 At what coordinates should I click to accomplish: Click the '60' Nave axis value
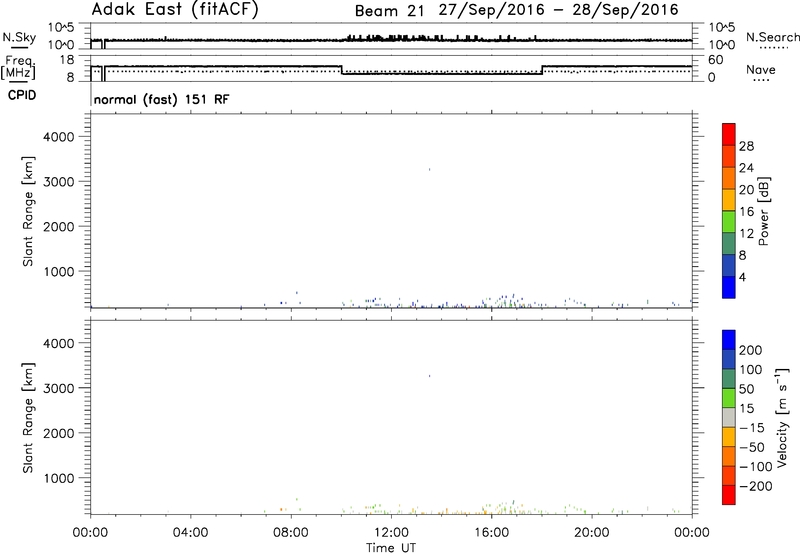716,60
